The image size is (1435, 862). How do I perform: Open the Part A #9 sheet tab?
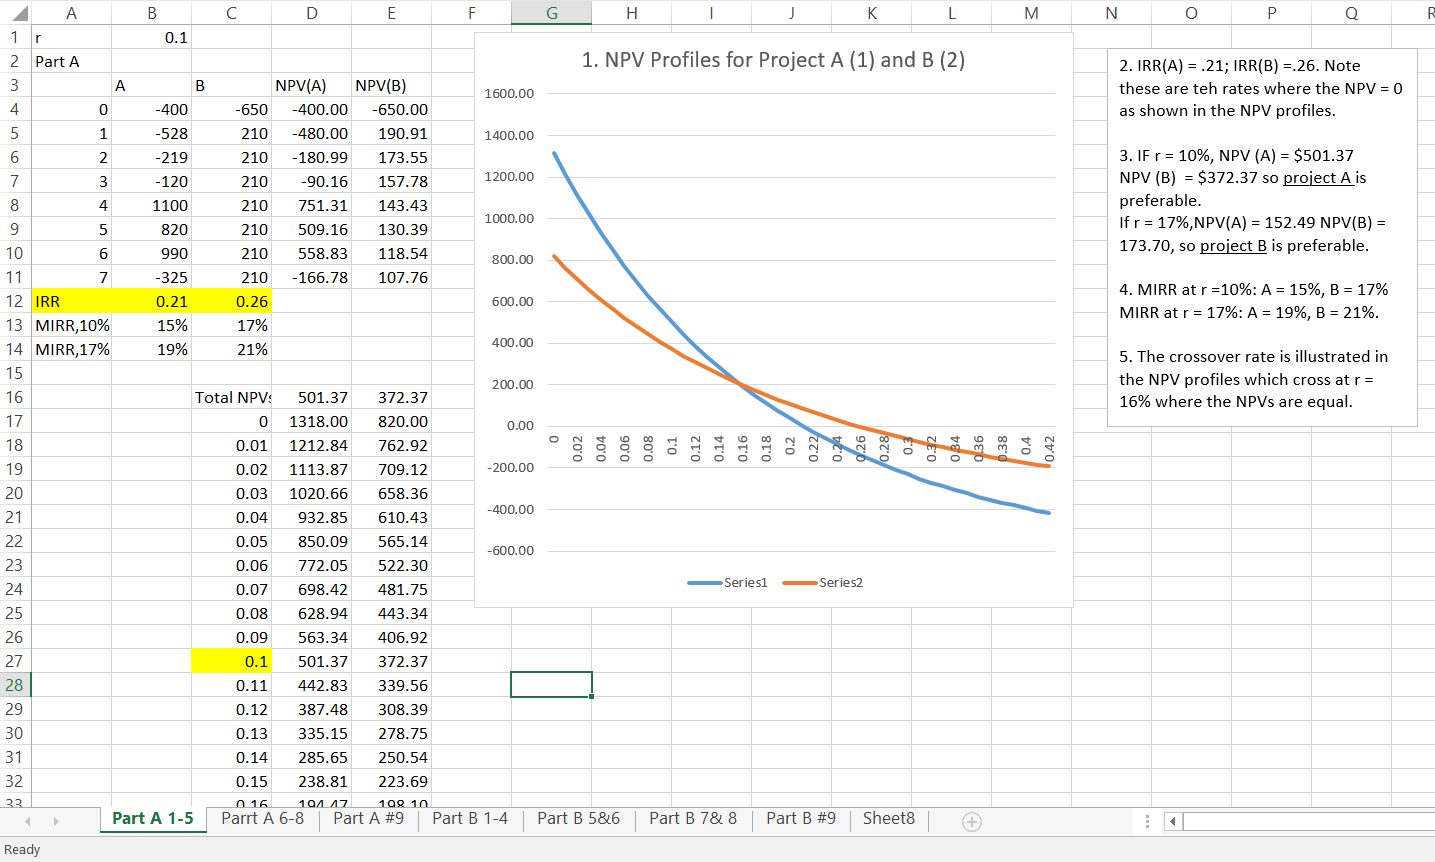[368, 819]
